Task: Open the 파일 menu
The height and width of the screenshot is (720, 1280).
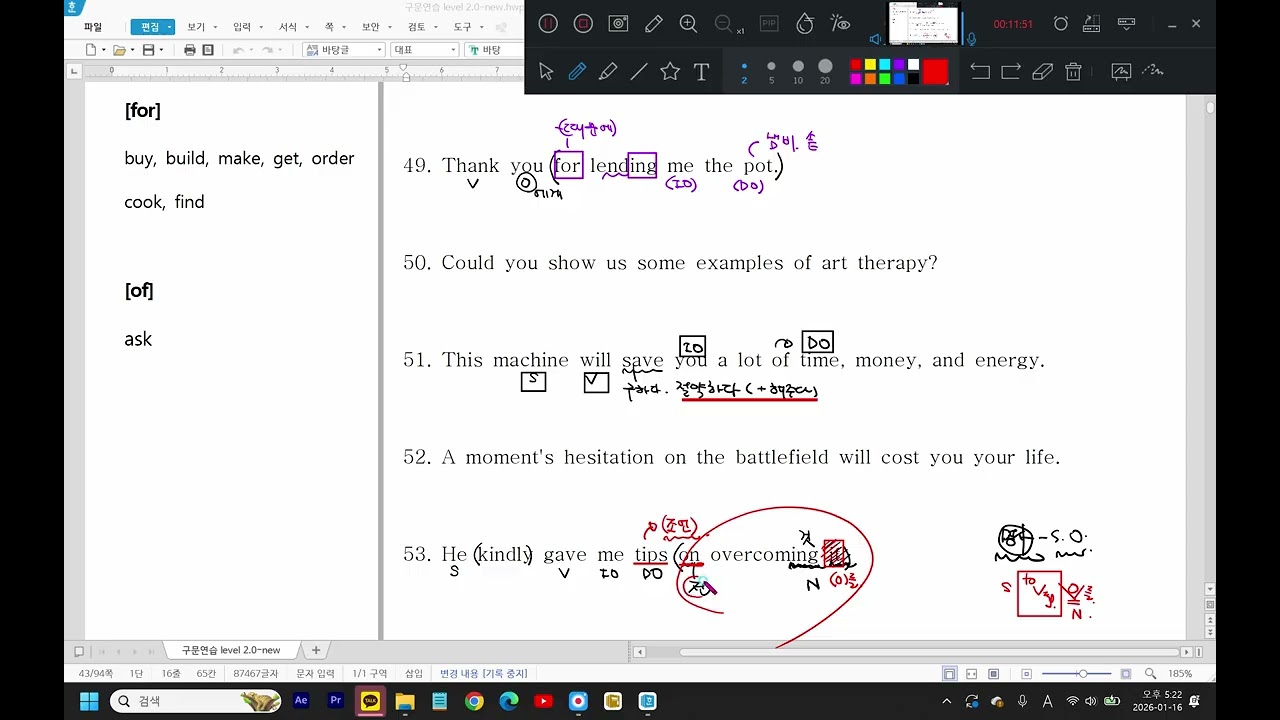Action: point(92,27)
